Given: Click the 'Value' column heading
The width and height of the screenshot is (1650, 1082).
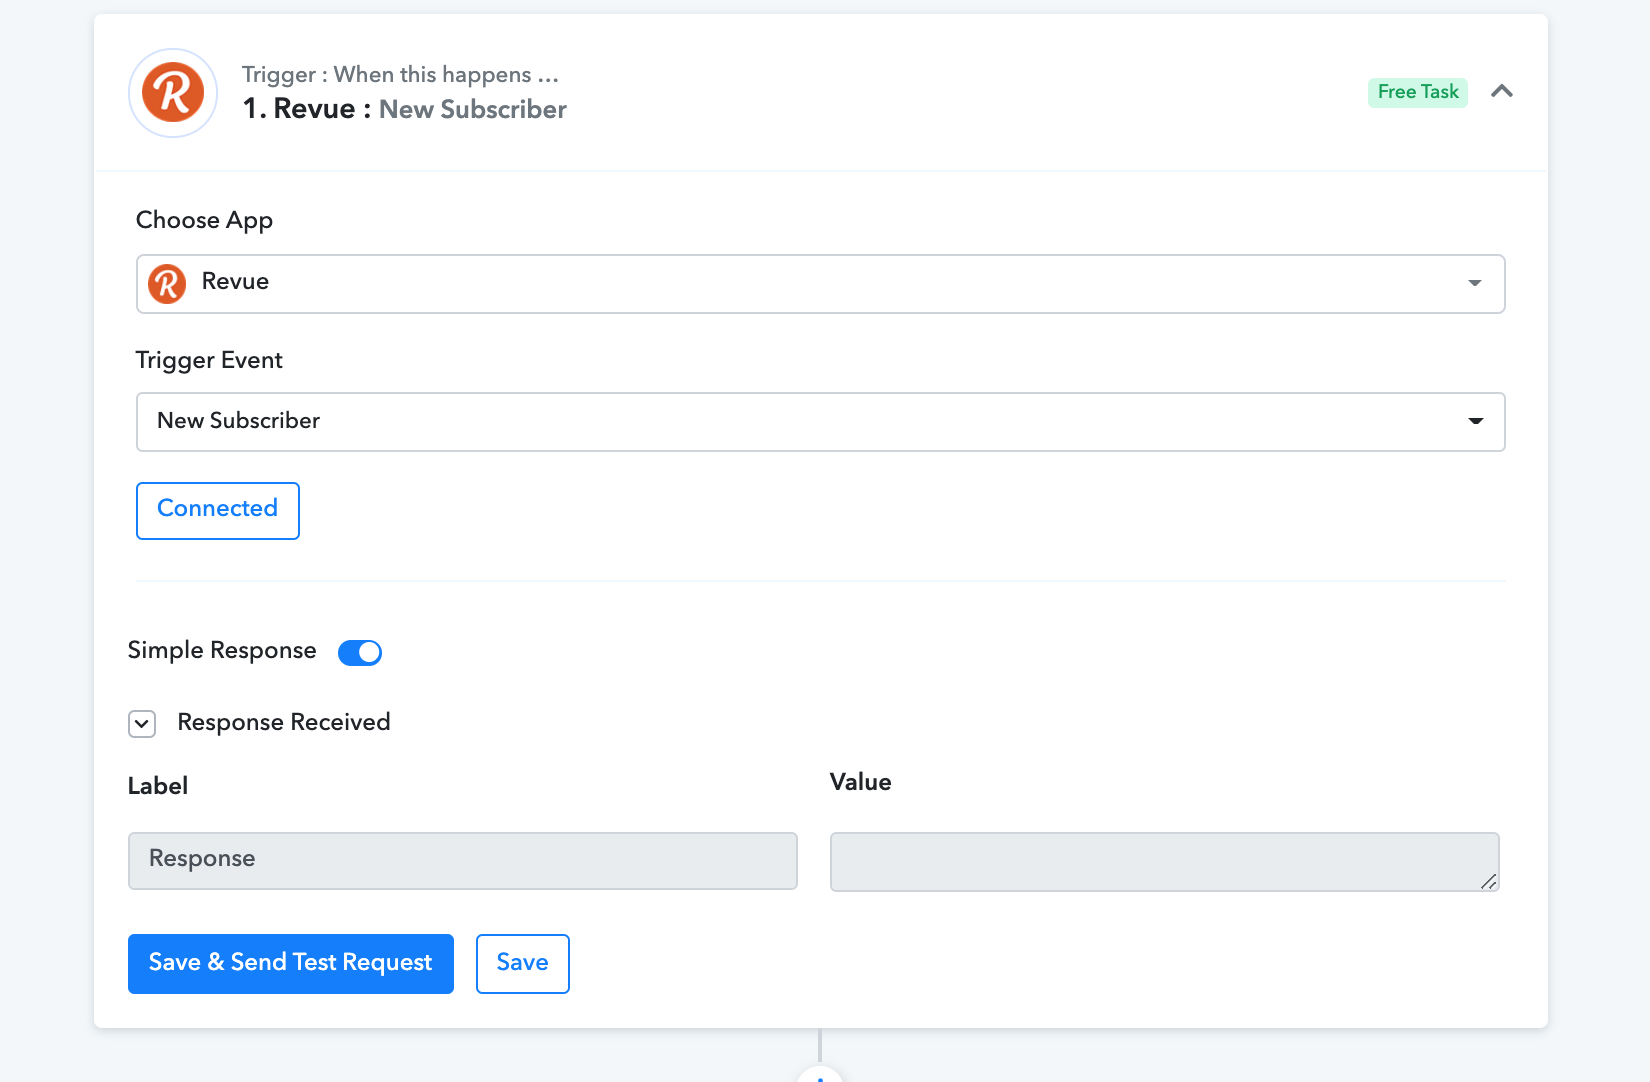Looking at the screenshot, I should (861, 782).
